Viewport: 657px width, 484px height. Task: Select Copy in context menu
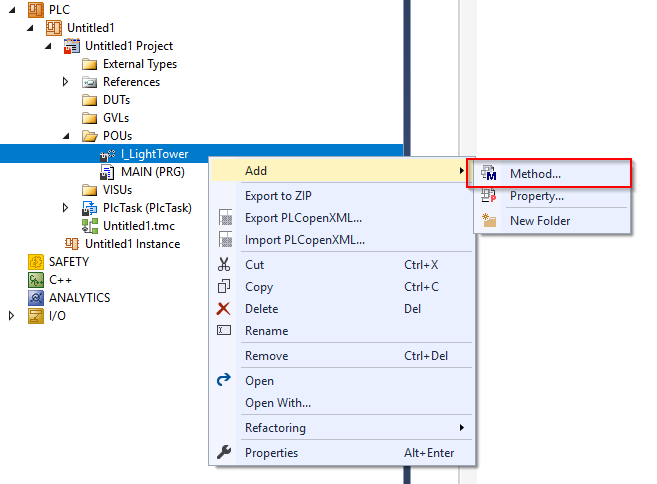click(342, 287)
